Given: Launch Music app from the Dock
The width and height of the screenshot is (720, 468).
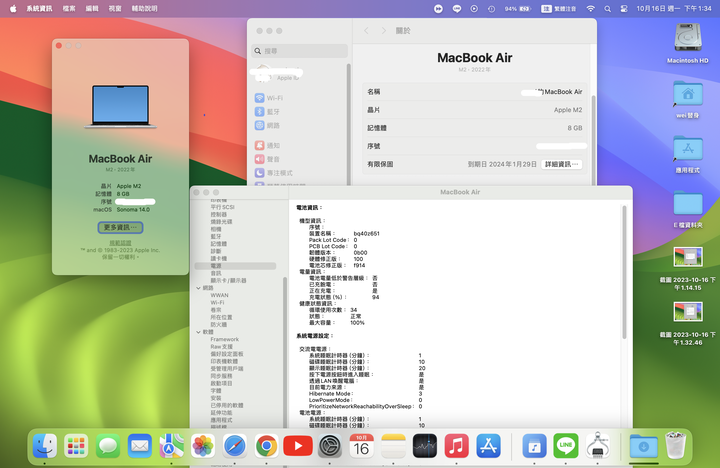Looking at the screenshot, I should (456, 446).
